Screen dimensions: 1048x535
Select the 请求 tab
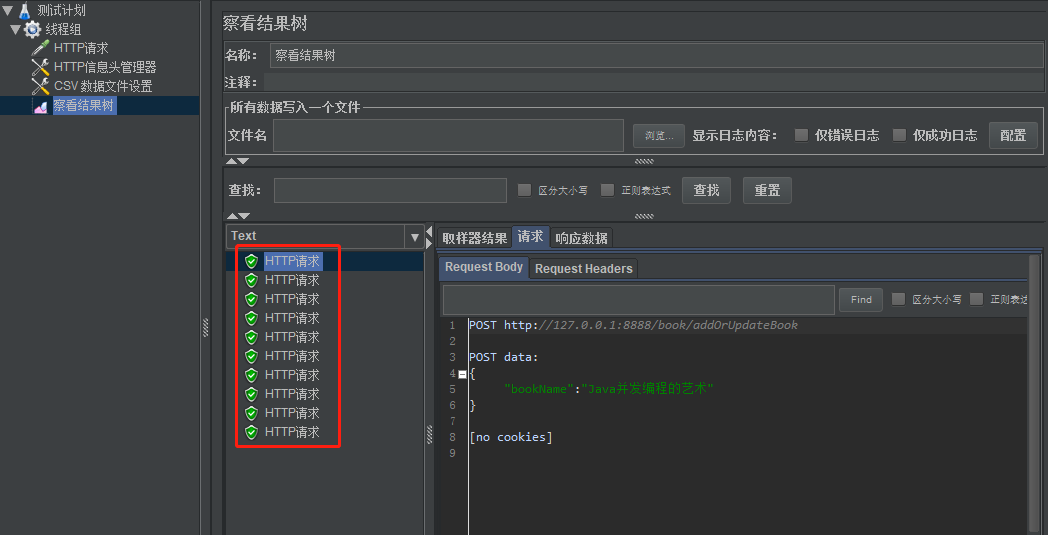click(x=530, y=237)
